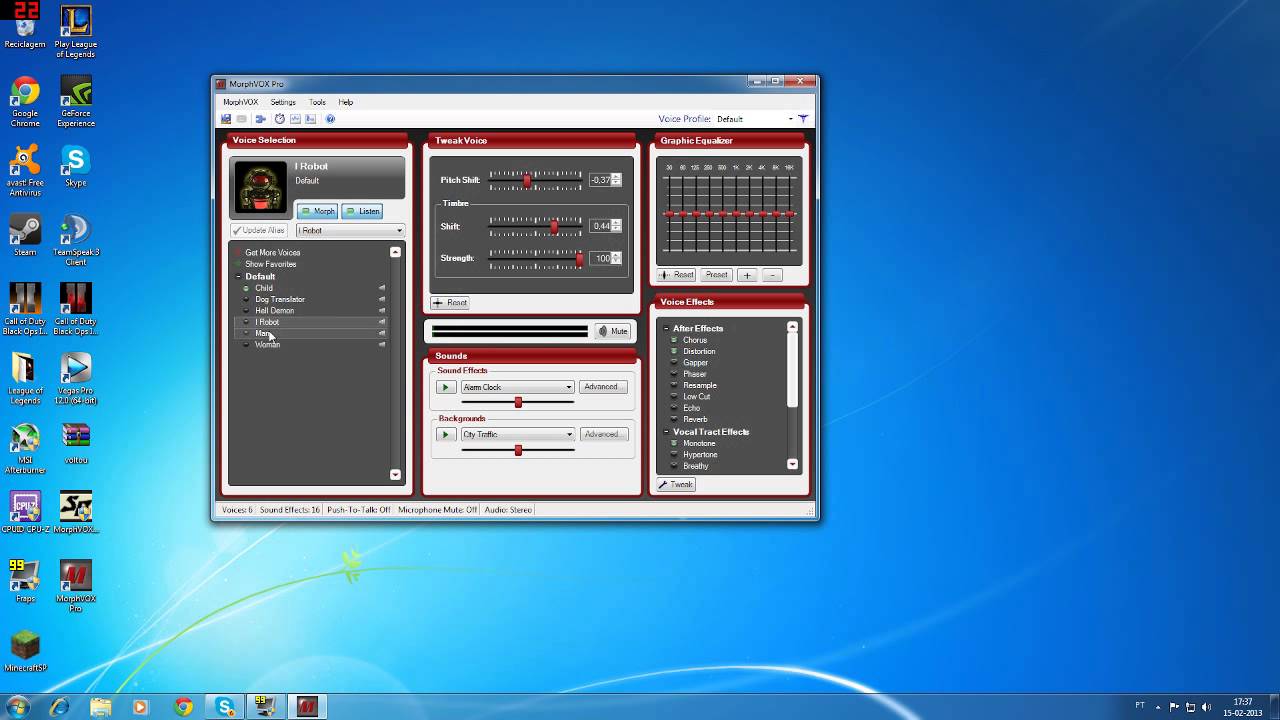Open the Alarm Clock sound effects dropdown
The height and width of the screenshot is (720, 1280).
click(517, 387)
